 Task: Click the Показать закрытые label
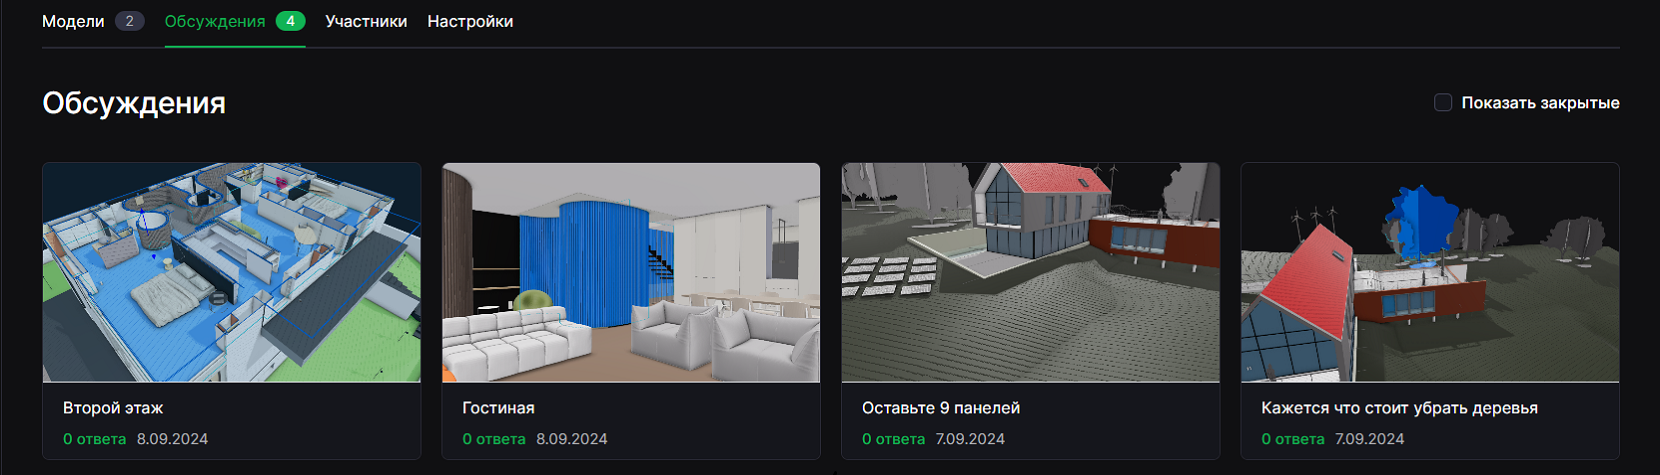point(1540,103)
